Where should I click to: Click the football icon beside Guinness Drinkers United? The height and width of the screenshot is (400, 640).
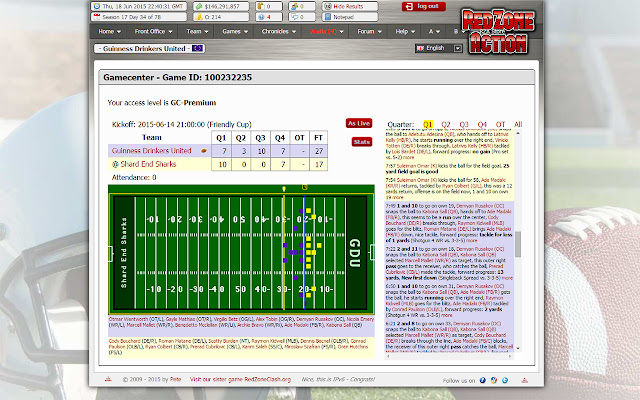click(x=204, y=151)
